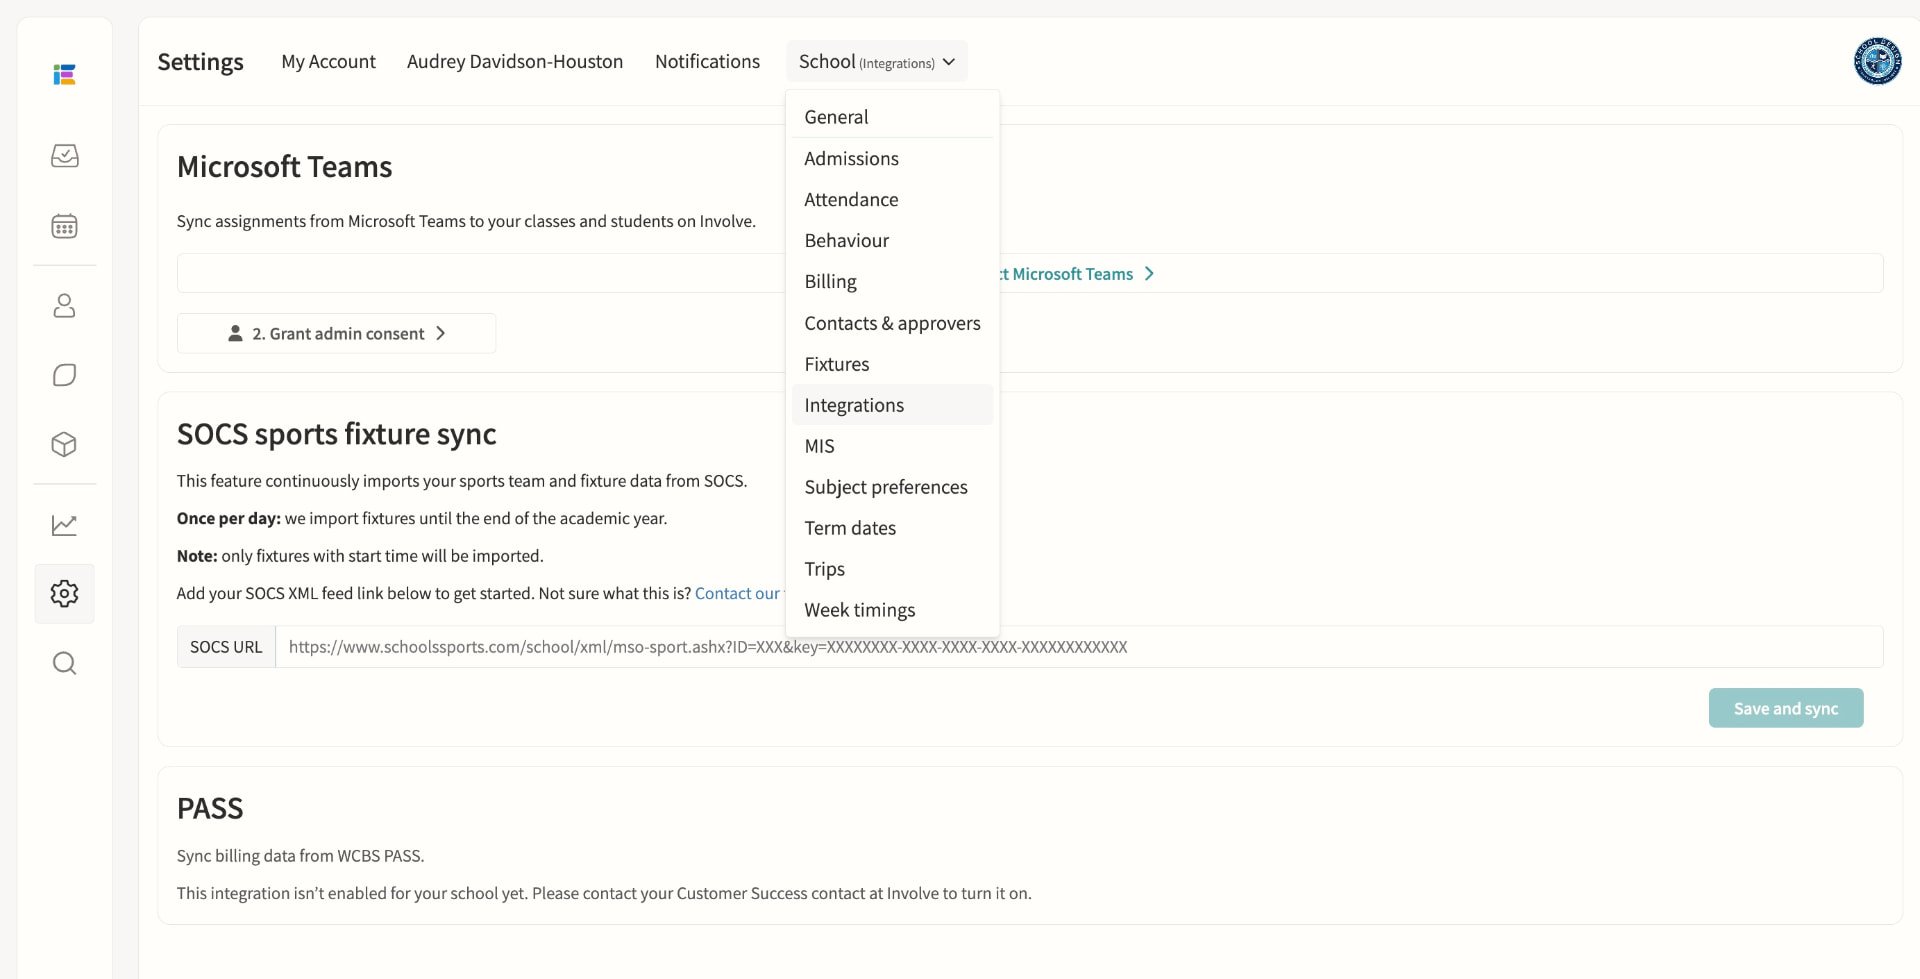Viewport: 1920px width, 979px height.
Task: Click the 'Note:' bold text
Action: (x=197, y=556)
